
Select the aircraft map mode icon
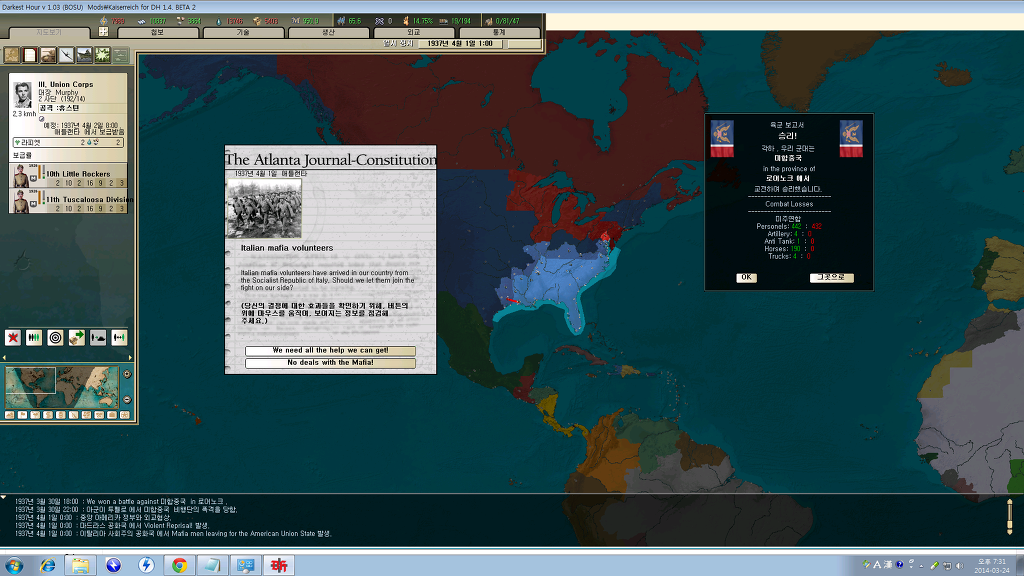67,55
